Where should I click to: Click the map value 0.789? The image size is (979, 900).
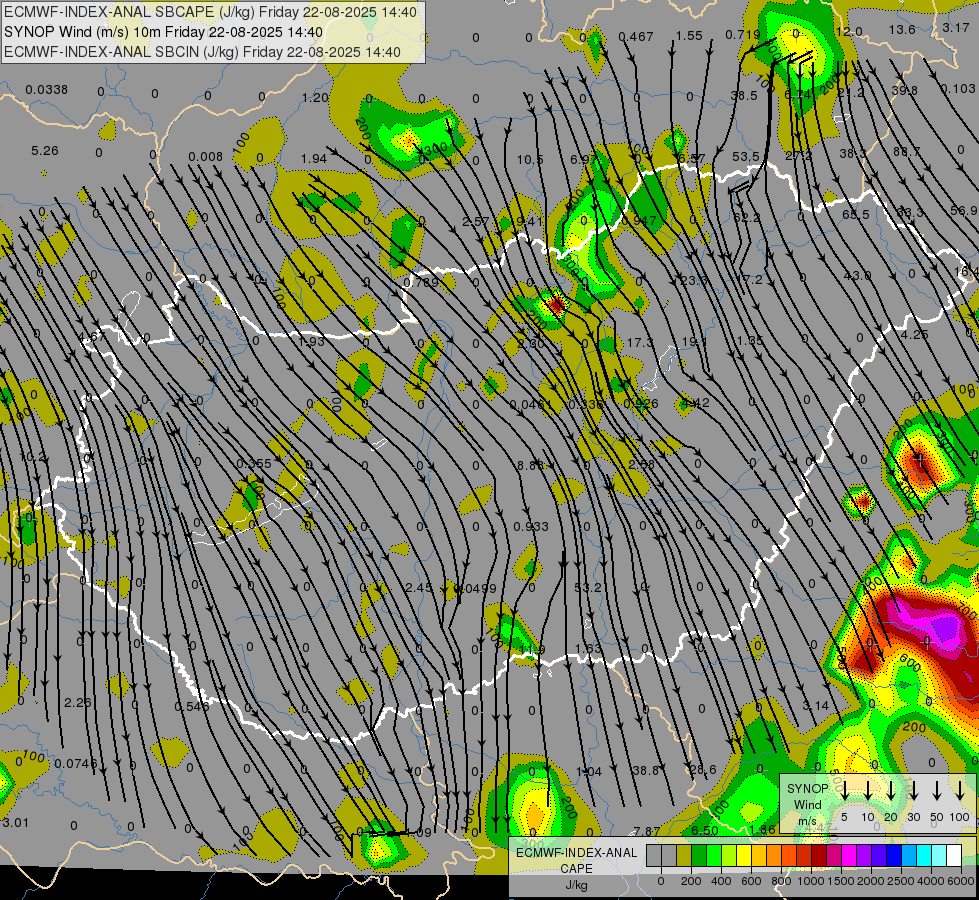(421, 282)
